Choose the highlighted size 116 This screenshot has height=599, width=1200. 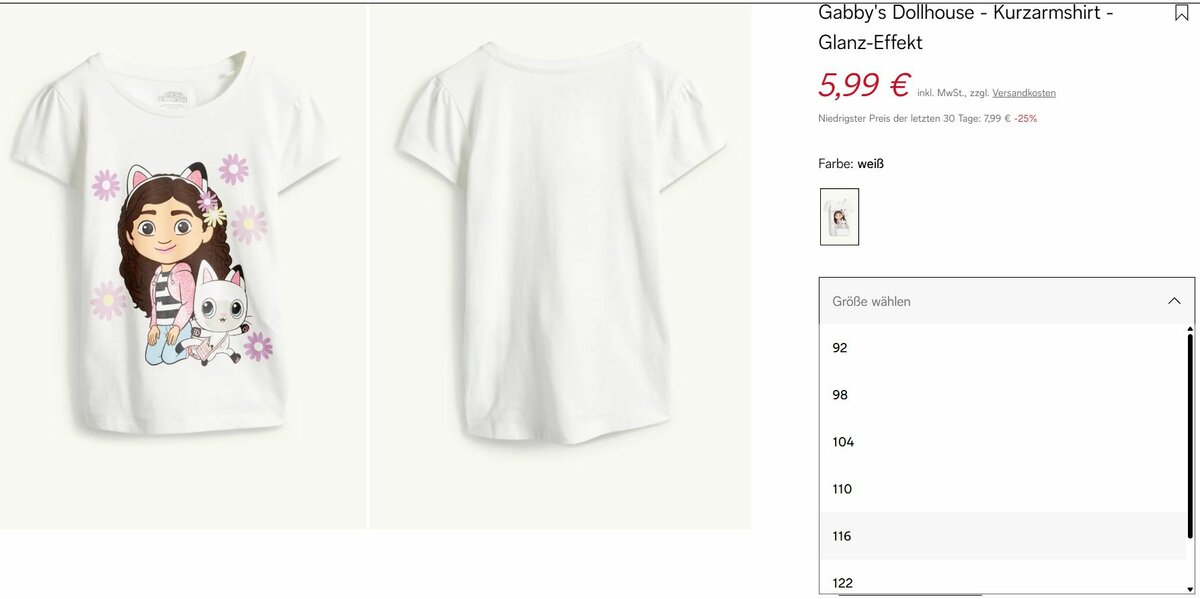click(842, 536)
